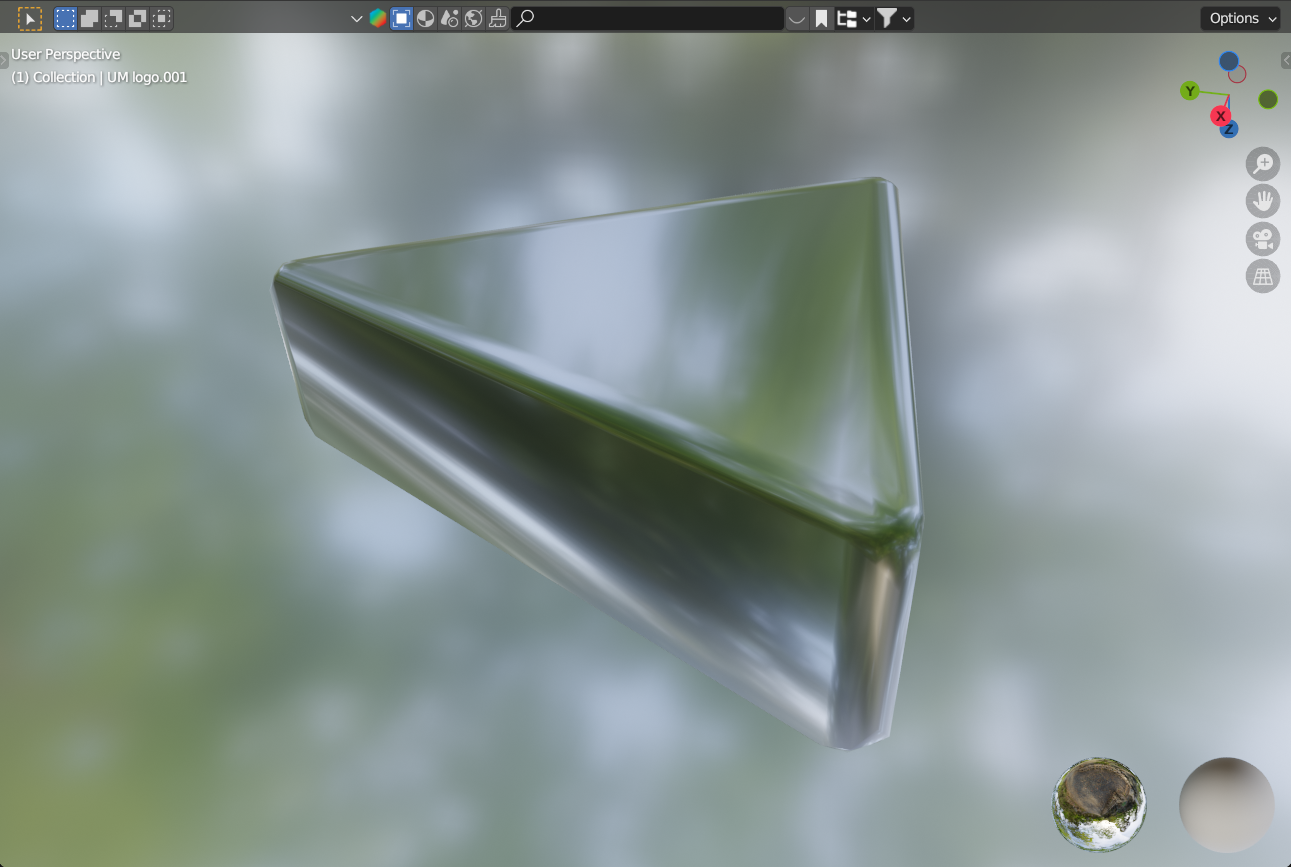Click the hand Pan view gizmo
This screenshot has width=1291, height=867.
tap(1263, 201)
